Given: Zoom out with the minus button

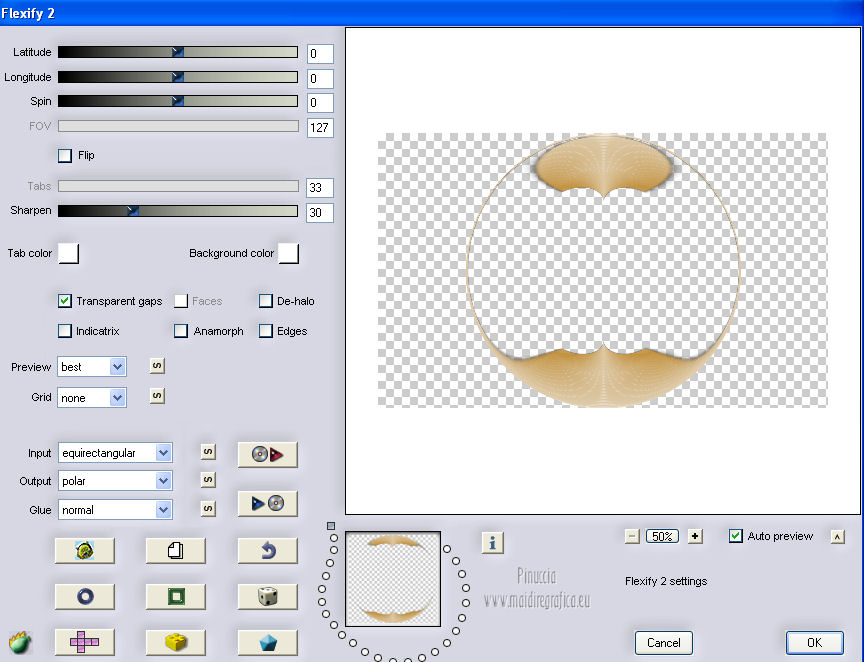Looking at the screenshot, I should point(632,536).
